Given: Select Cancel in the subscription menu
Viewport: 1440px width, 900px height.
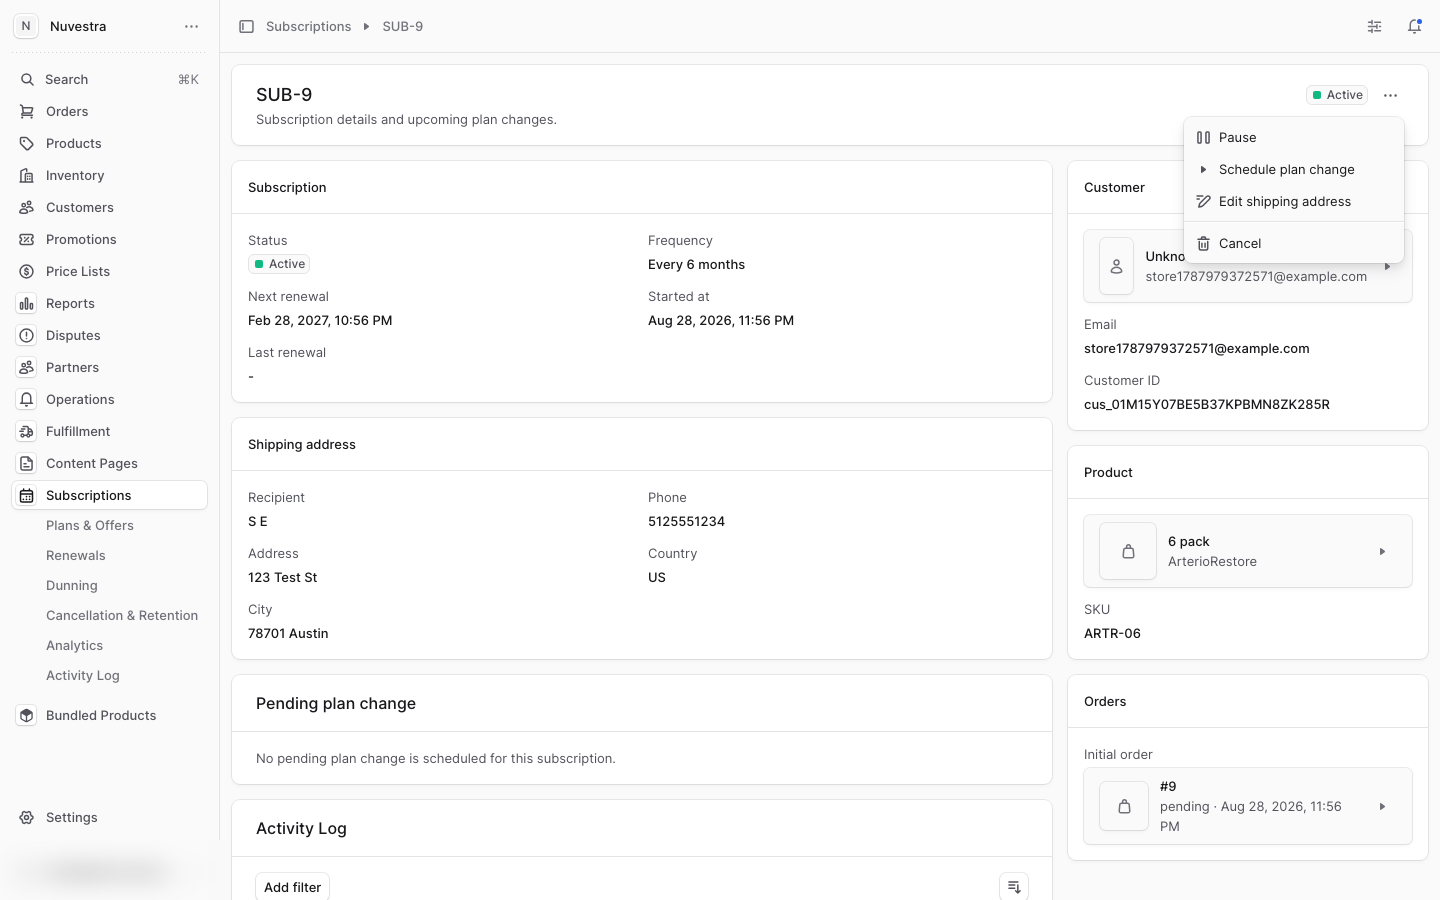Looking at the screenshot, I should click(x=1294, y=243).
